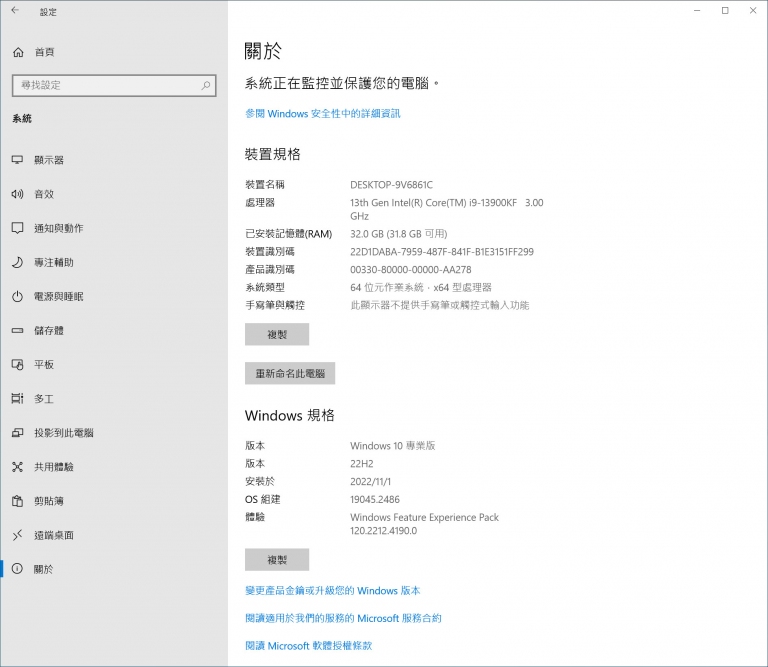
Task: Open the 儲存體 storage icon
Action: click(18, 331)
